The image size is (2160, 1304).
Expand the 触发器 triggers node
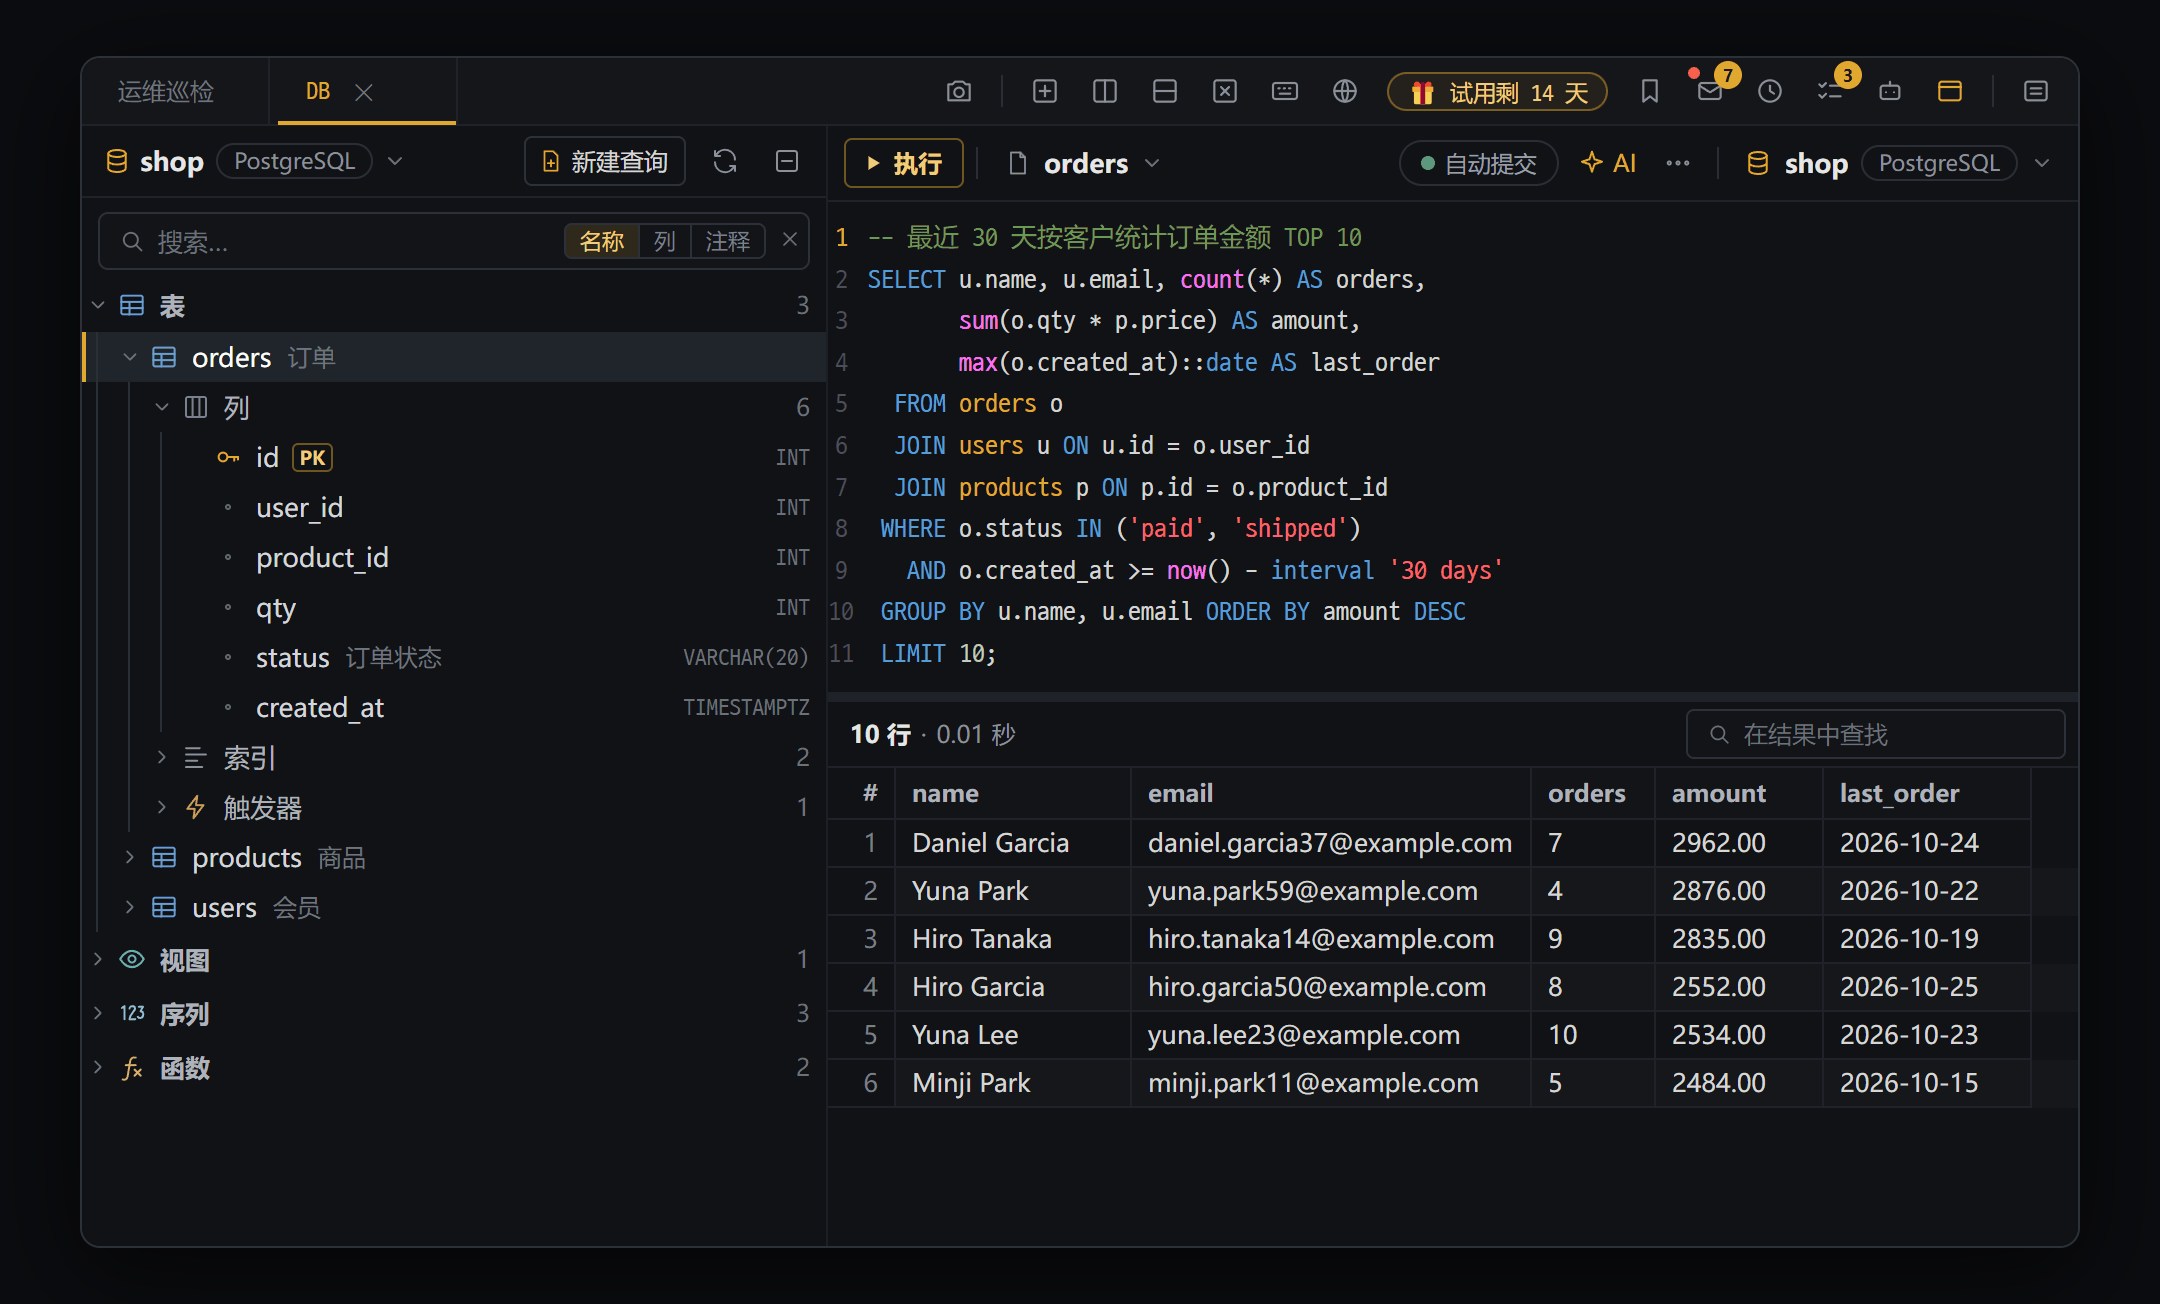(161, 807)
